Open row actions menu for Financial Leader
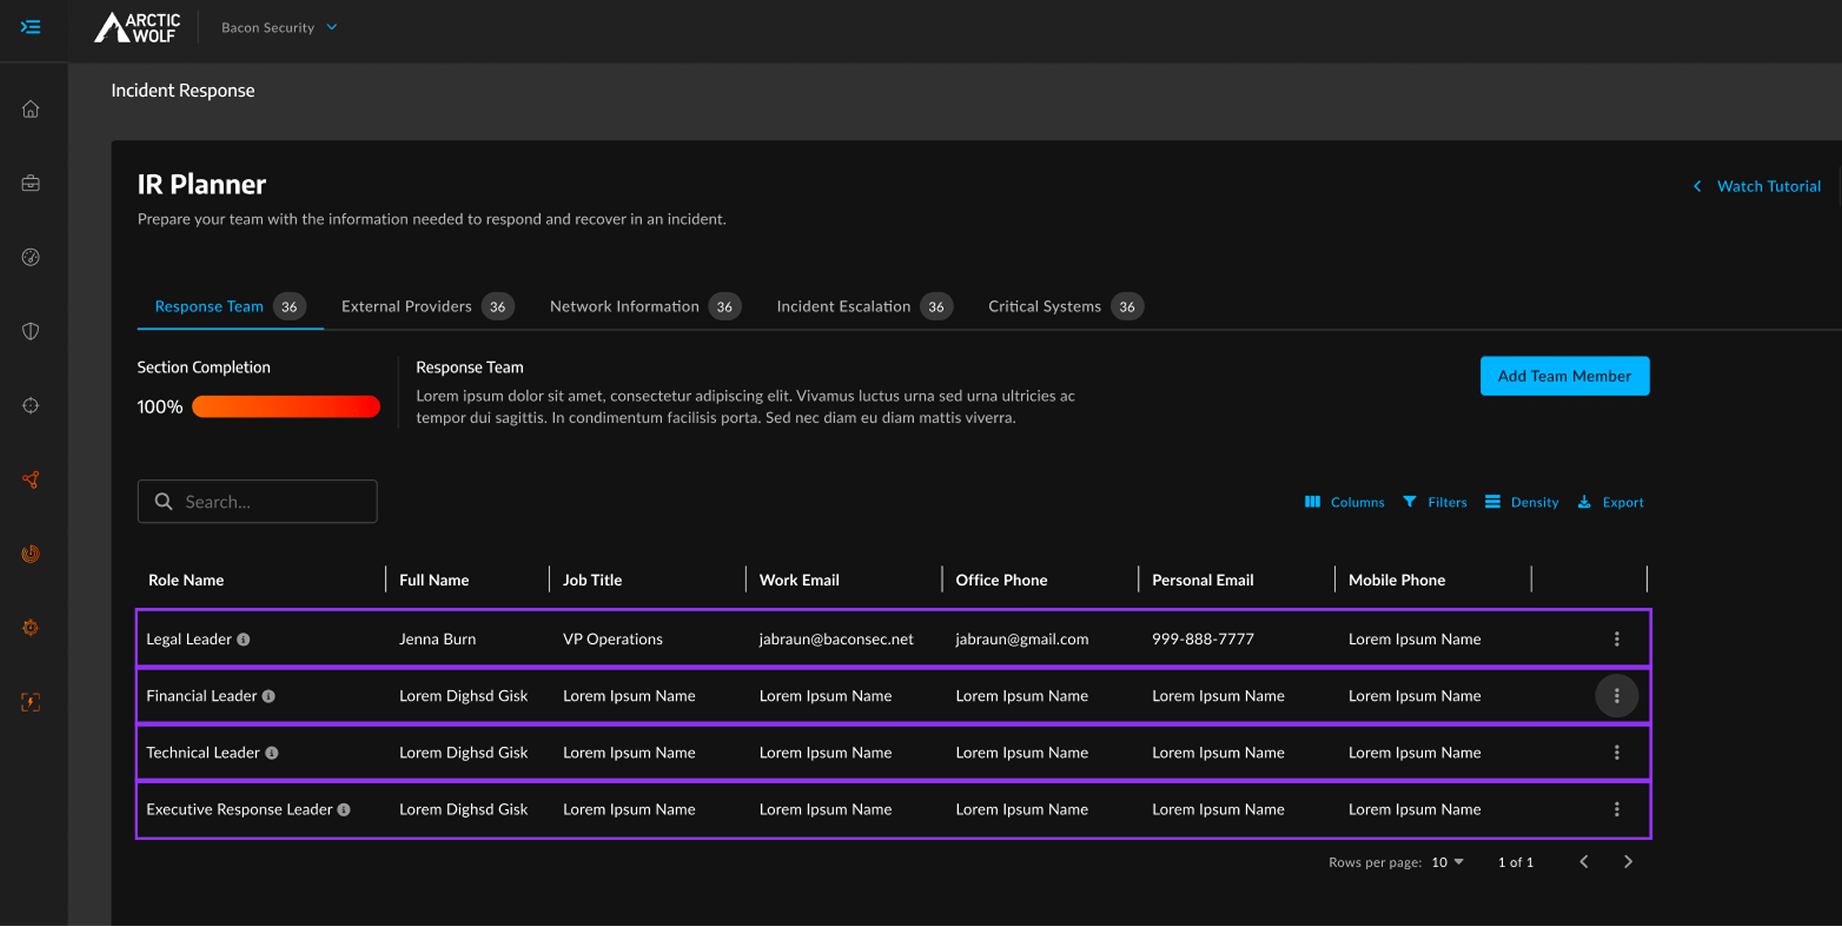Viewport: 1842px width, 926px height. coord(1617,696)
